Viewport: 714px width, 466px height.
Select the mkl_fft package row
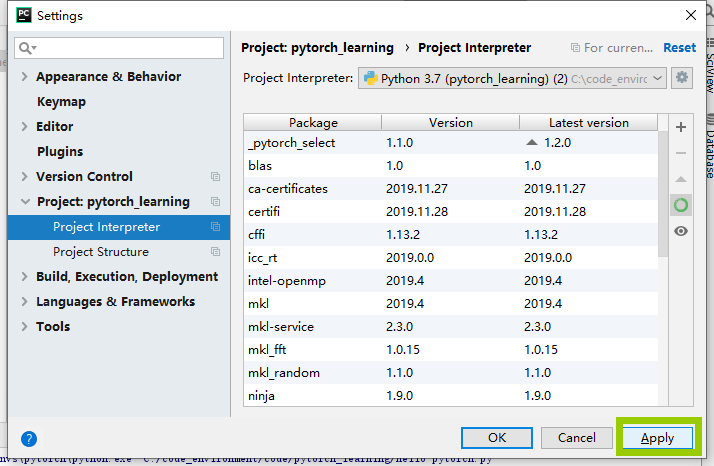451,350
